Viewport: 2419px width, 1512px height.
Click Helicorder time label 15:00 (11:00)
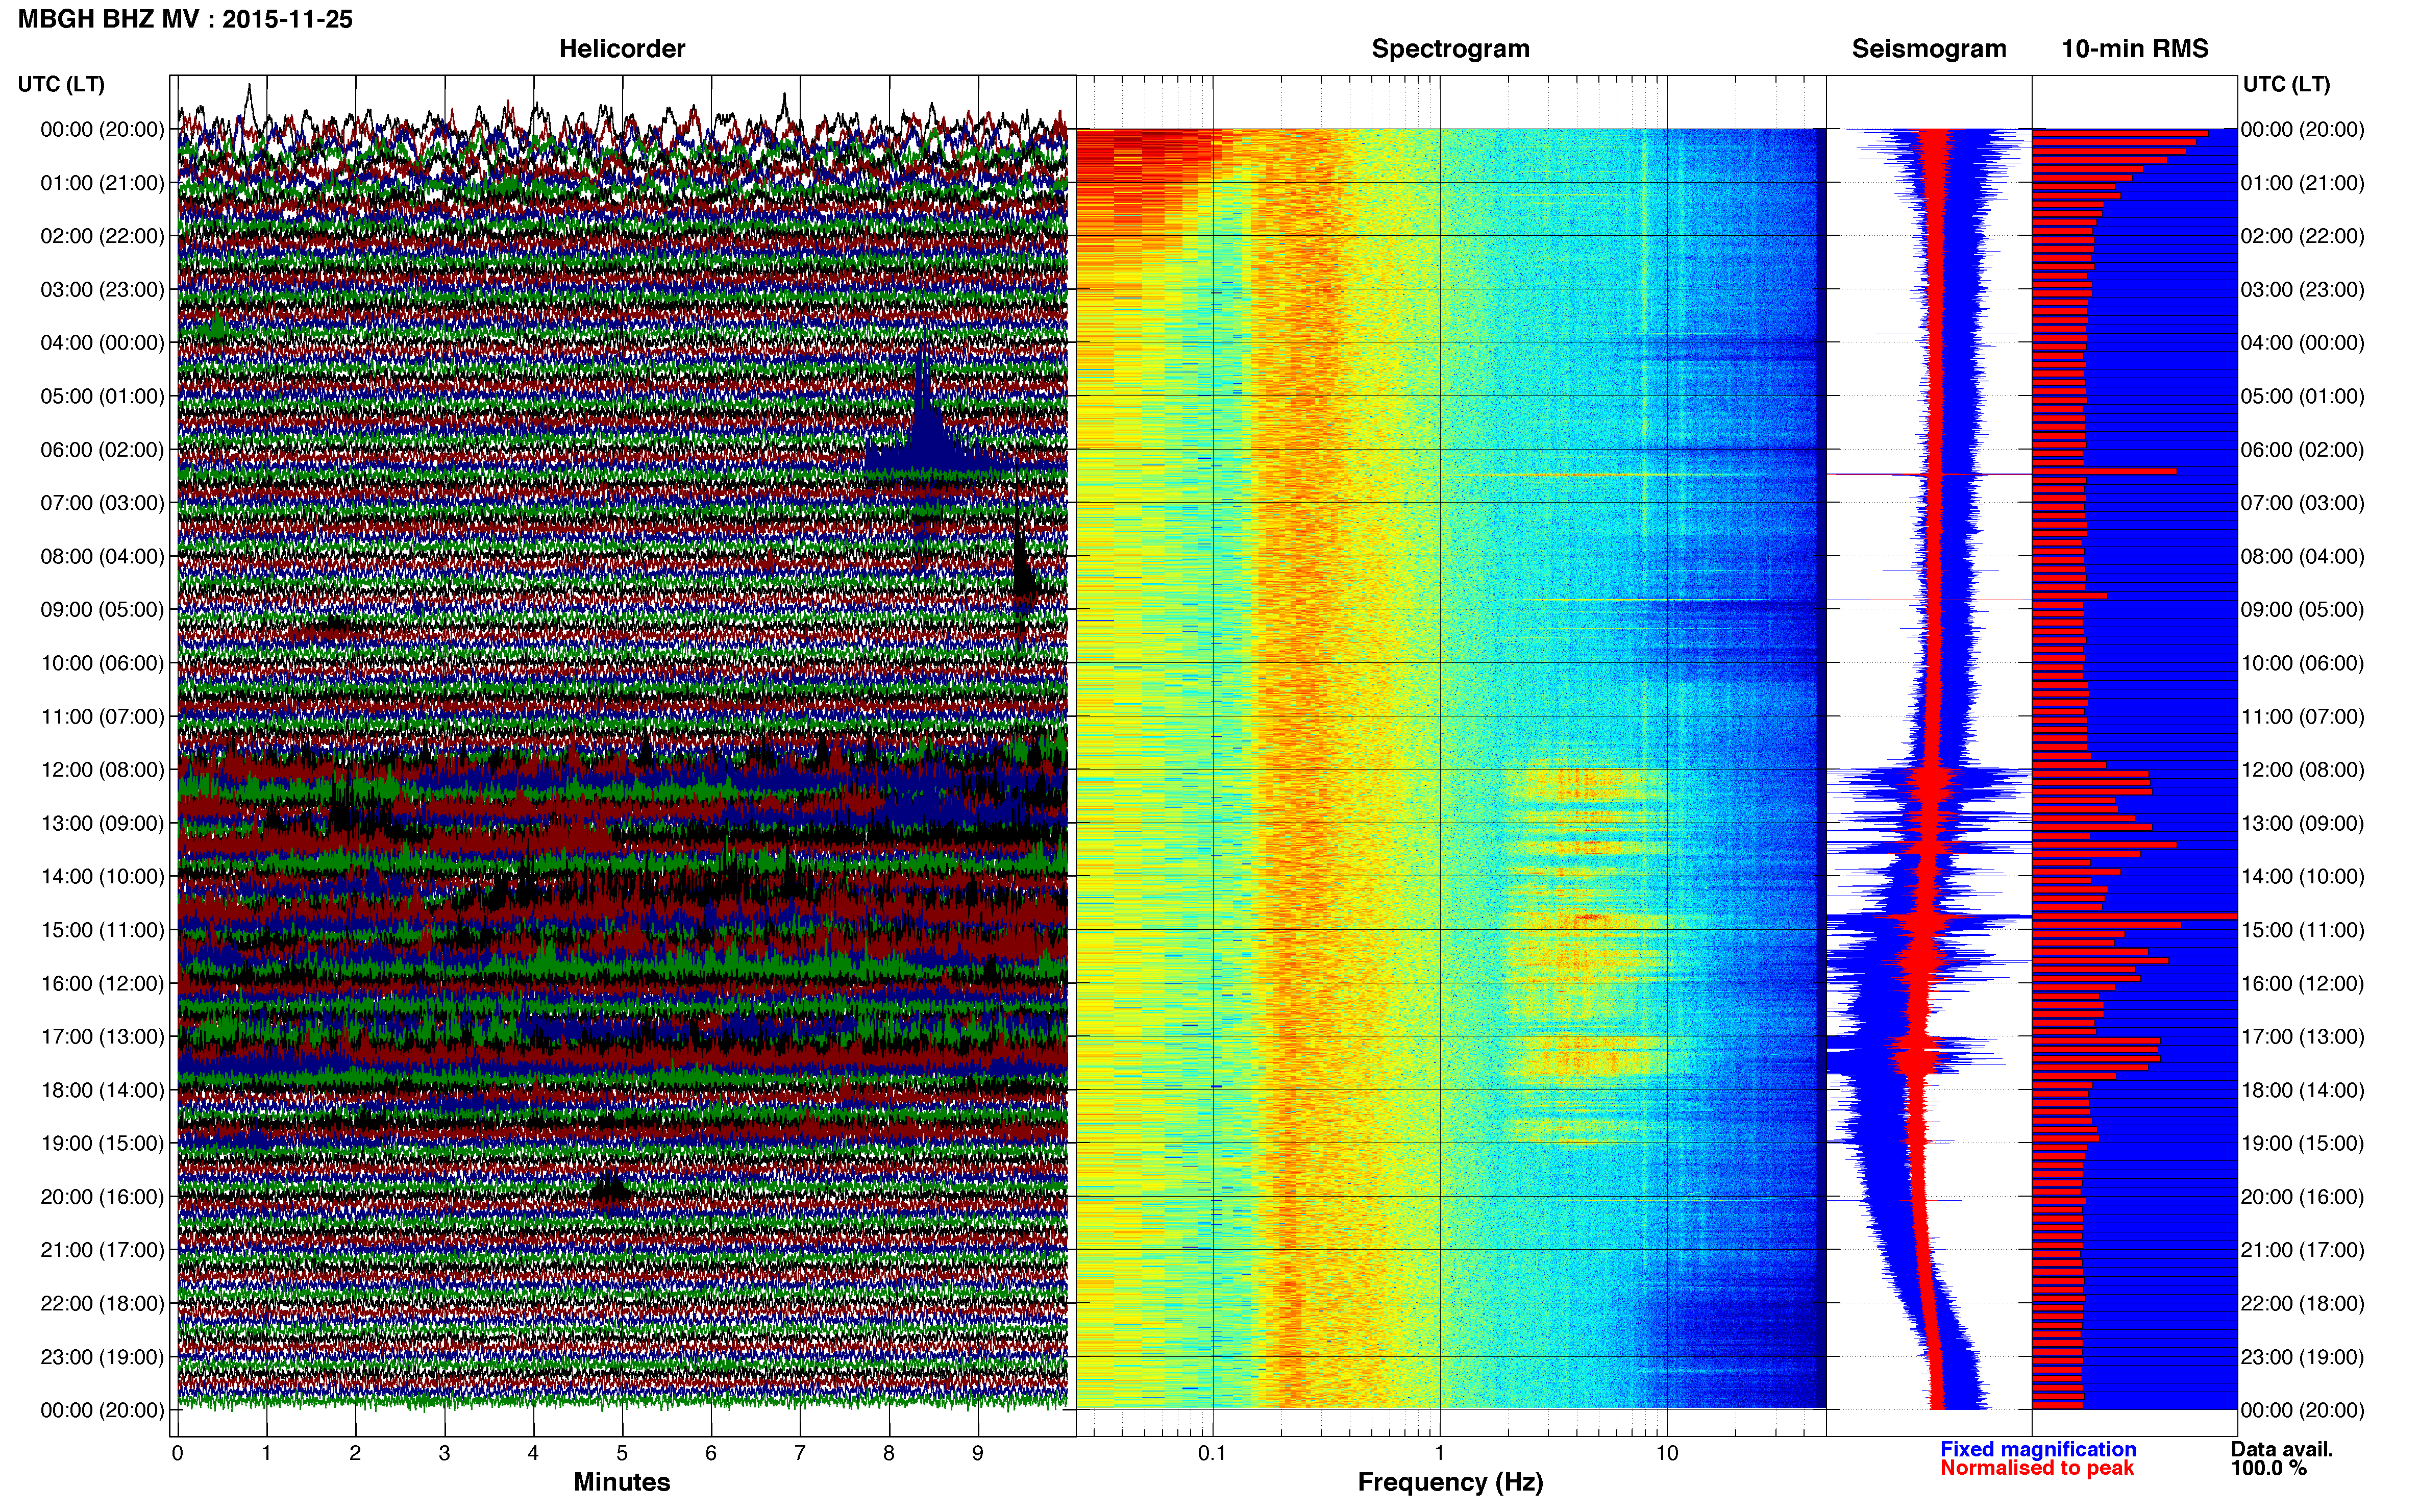point(102,930)
